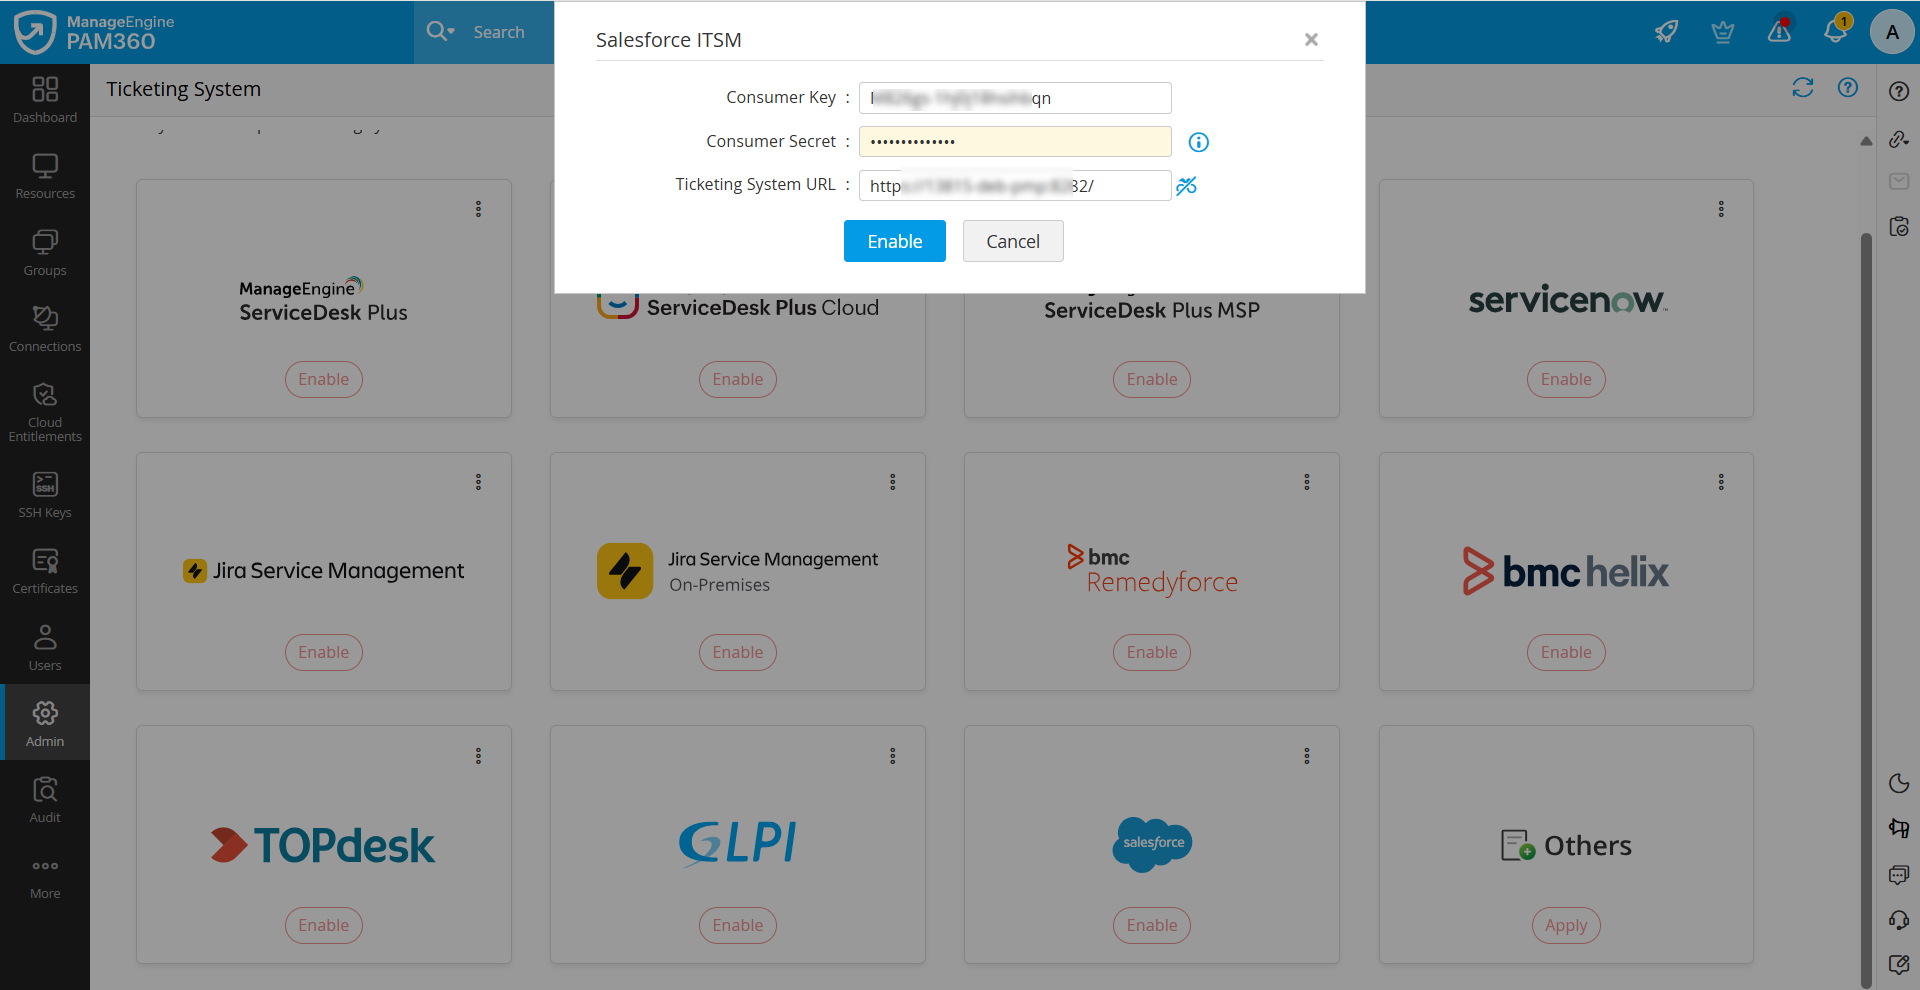Viewport: 1920px width, 990px height.
Task: Enable BMC Remedyforce integration
Action: pyautogui.click(x=1152, y=652)
